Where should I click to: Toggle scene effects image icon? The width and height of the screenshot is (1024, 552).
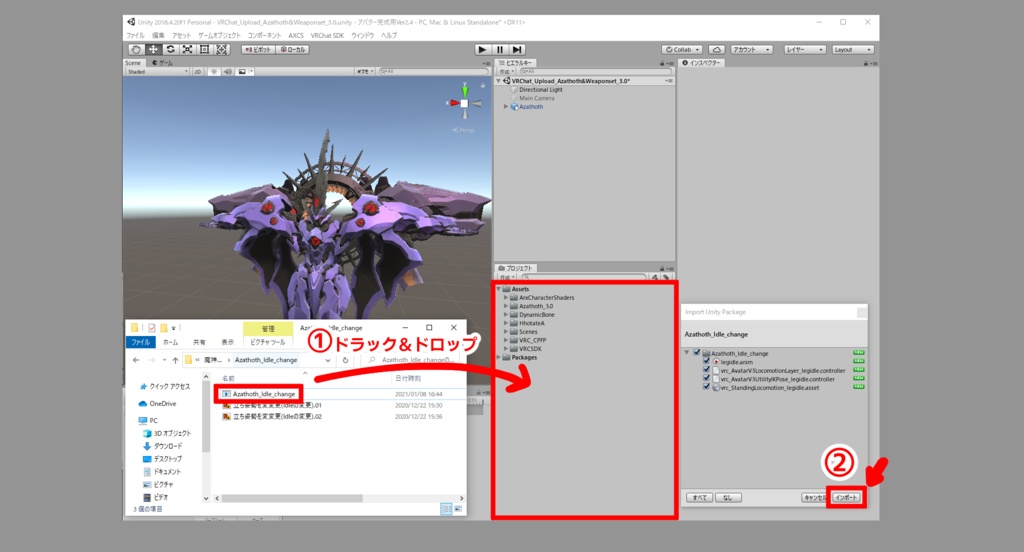pyautogui.click(x=242, y=72)
